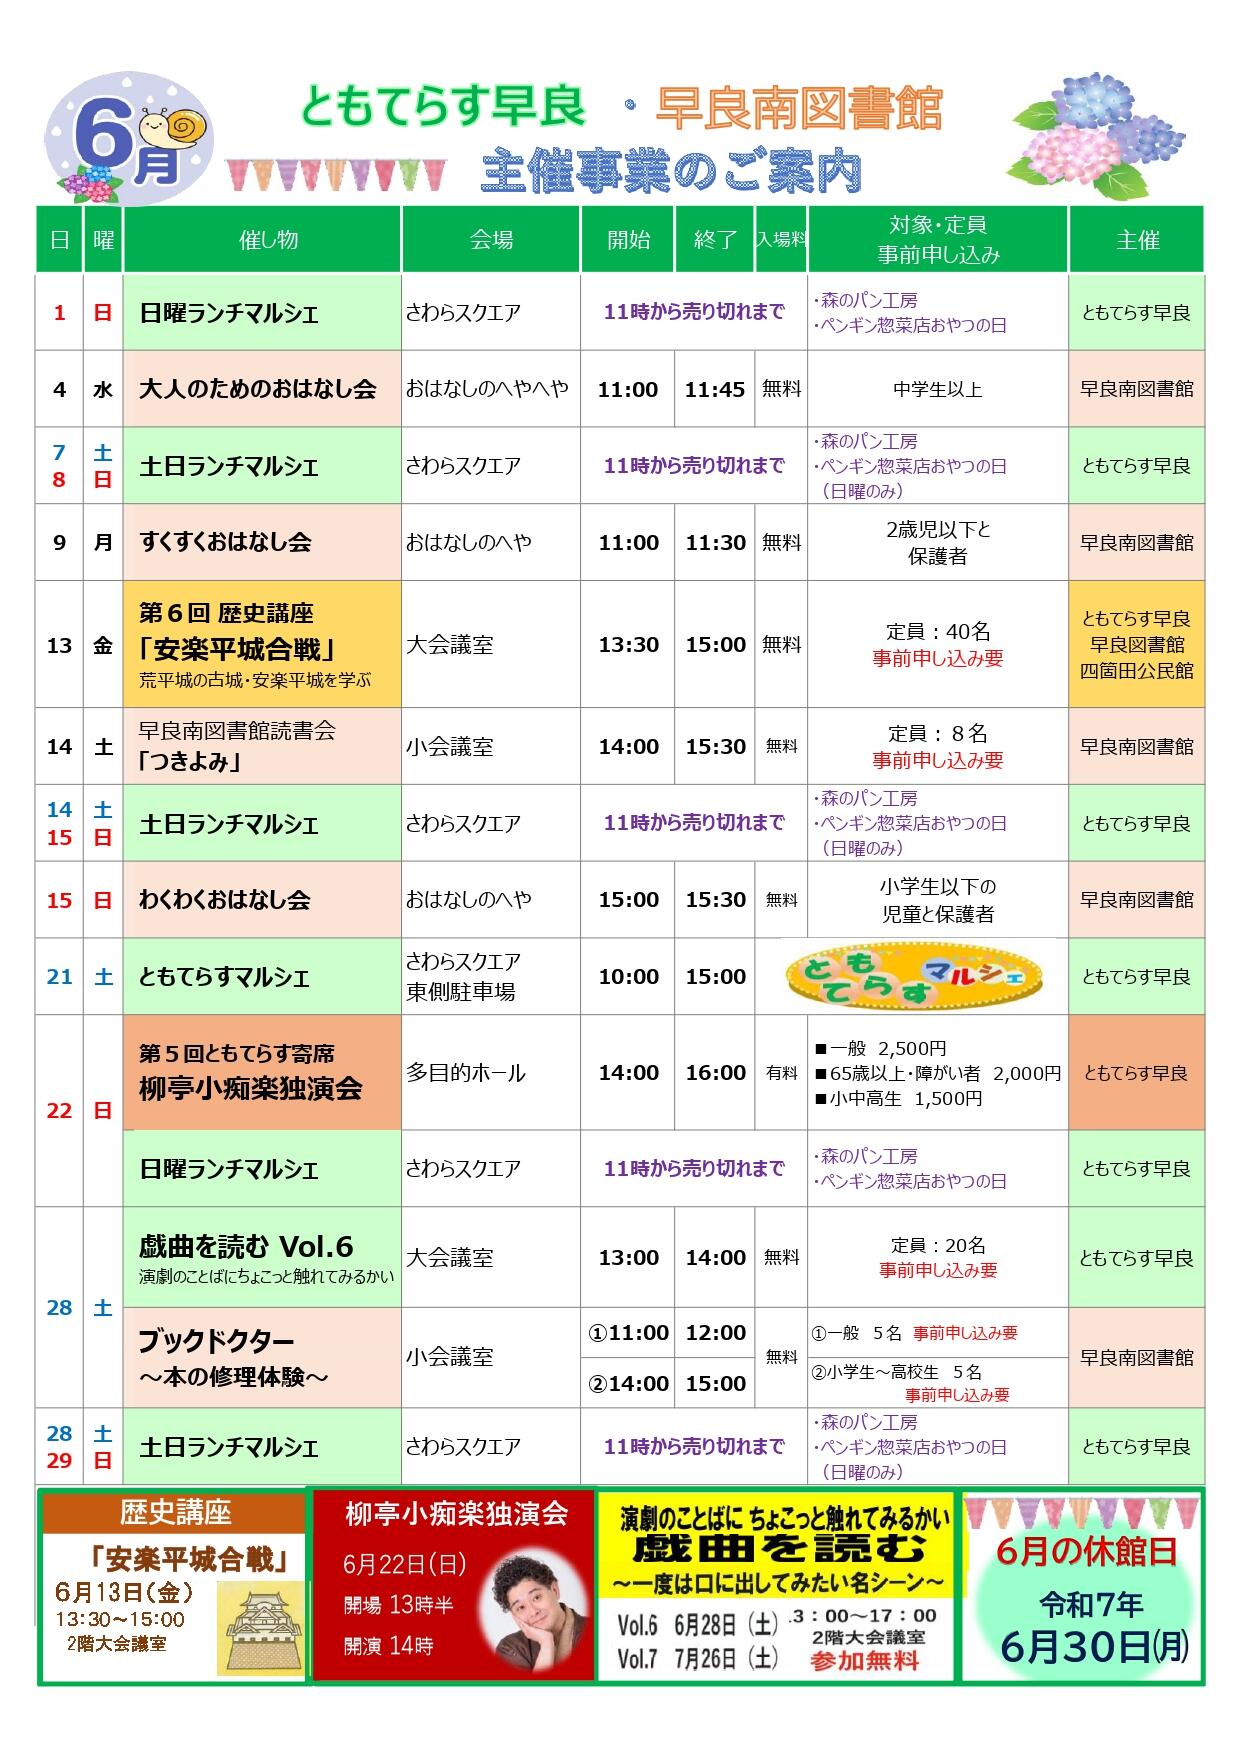The width and height of the screenshot is (1240, 1754).
Task: Click the 13:30 start time for 歴史講座
Action: 628,644
